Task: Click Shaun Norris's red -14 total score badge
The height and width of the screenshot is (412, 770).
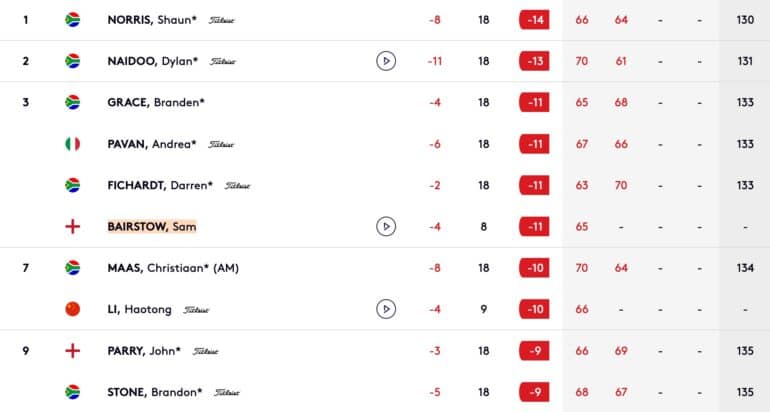Action: tap(534, 20)
